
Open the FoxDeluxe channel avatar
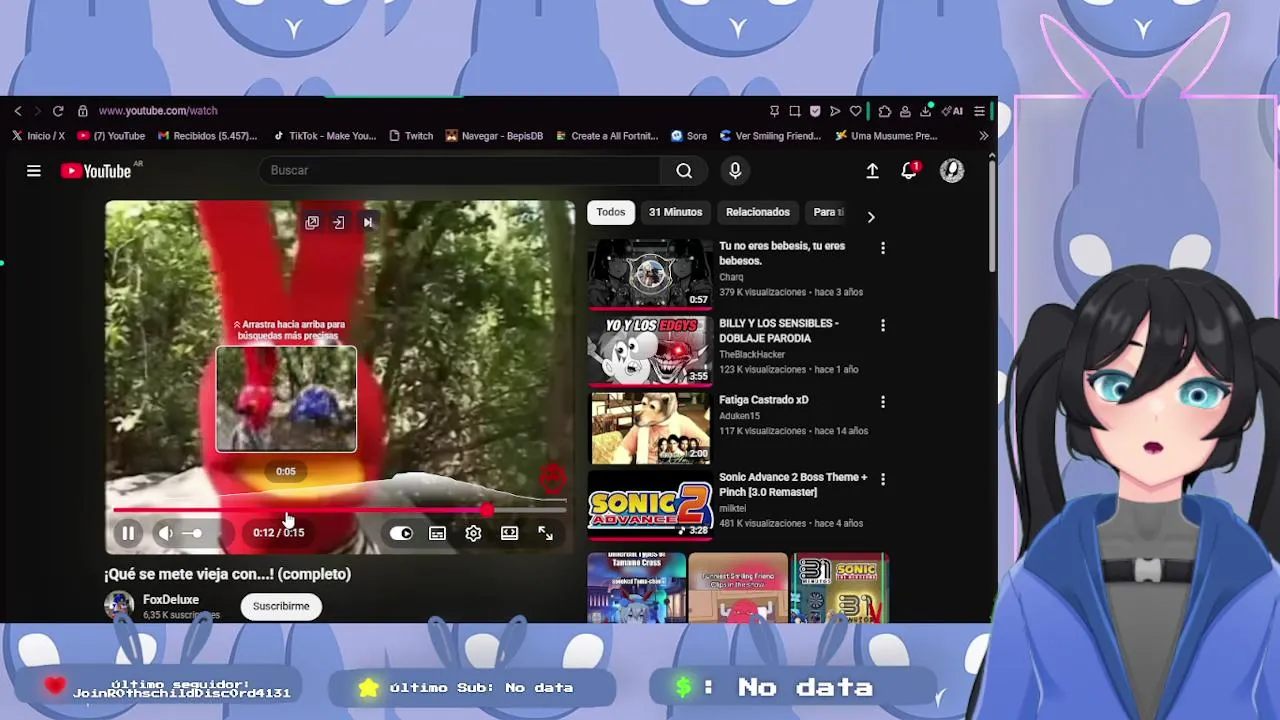120,605
